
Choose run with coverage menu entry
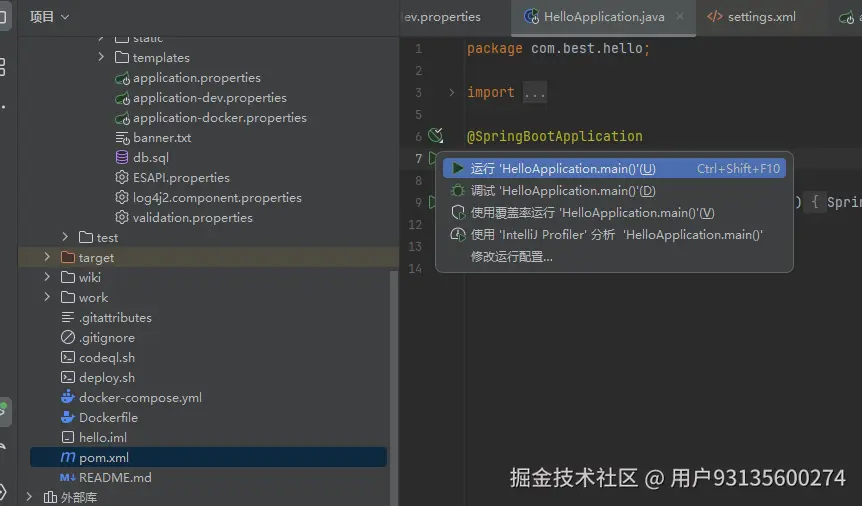click(614, 212)
